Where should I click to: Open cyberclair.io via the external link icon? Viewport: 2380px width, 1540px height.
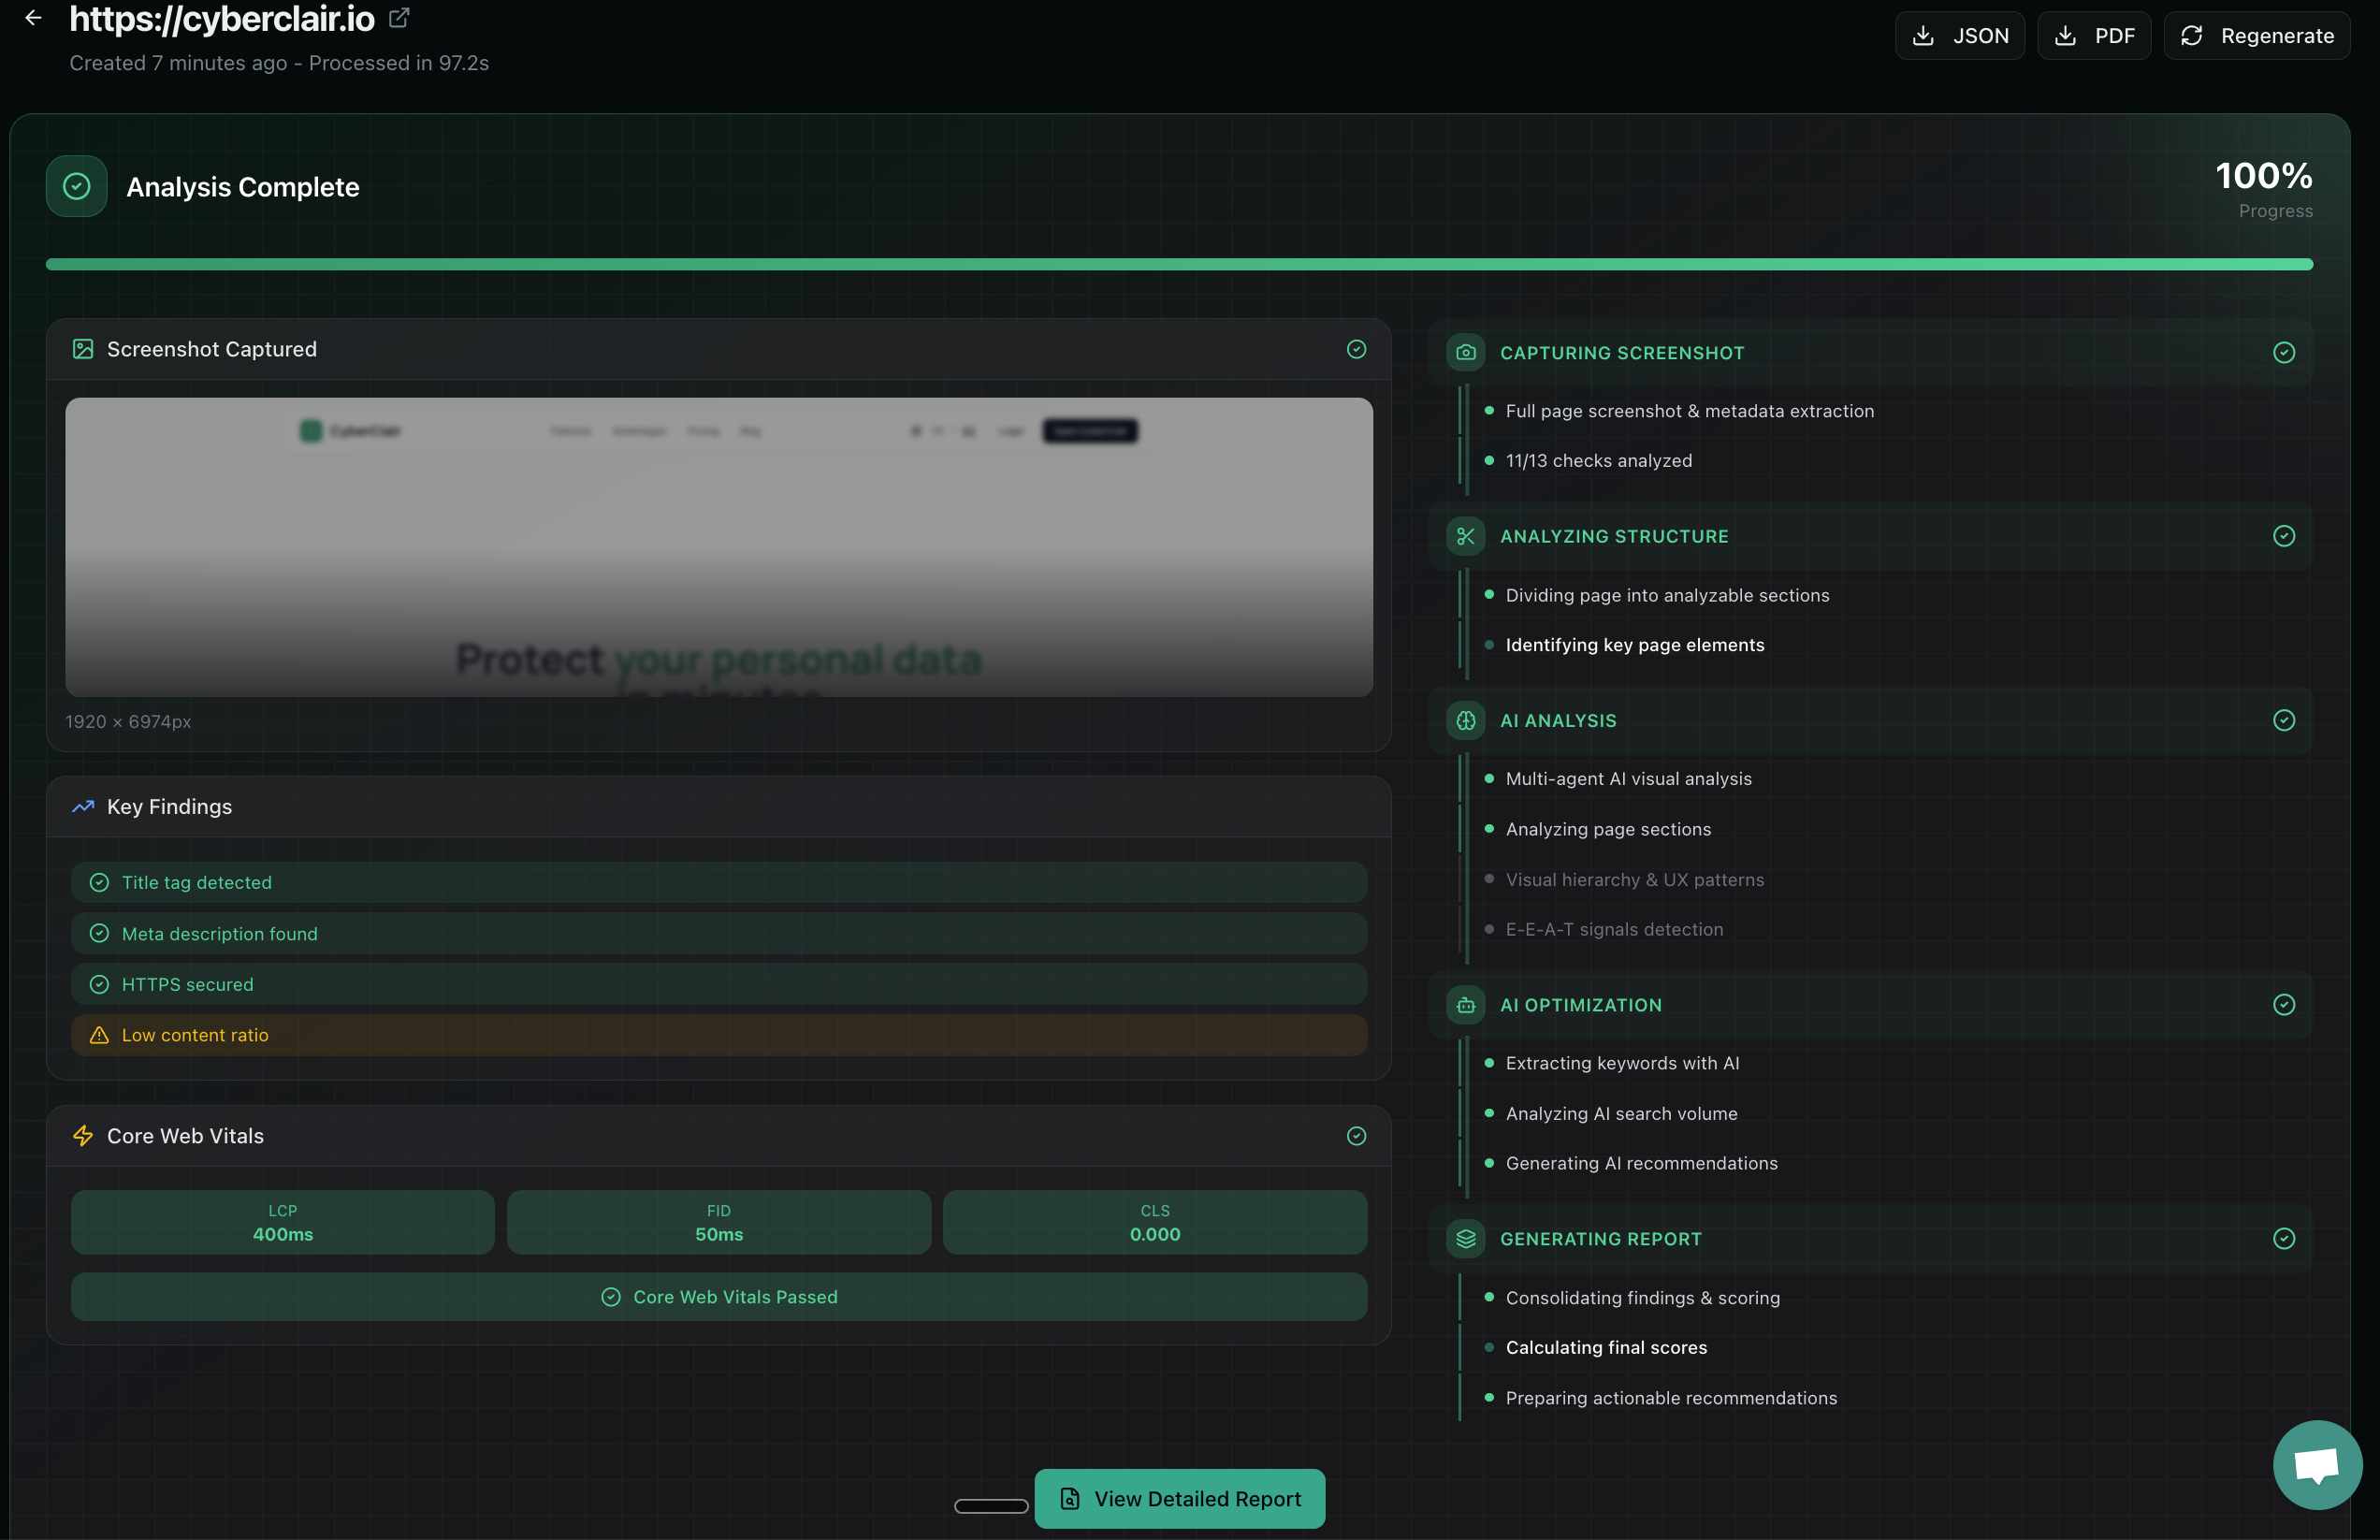coord(399,16)
